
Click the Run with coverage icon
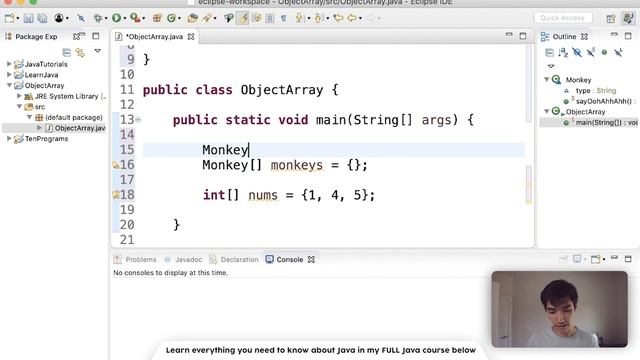pyautogui.click(x=134, y=18)
